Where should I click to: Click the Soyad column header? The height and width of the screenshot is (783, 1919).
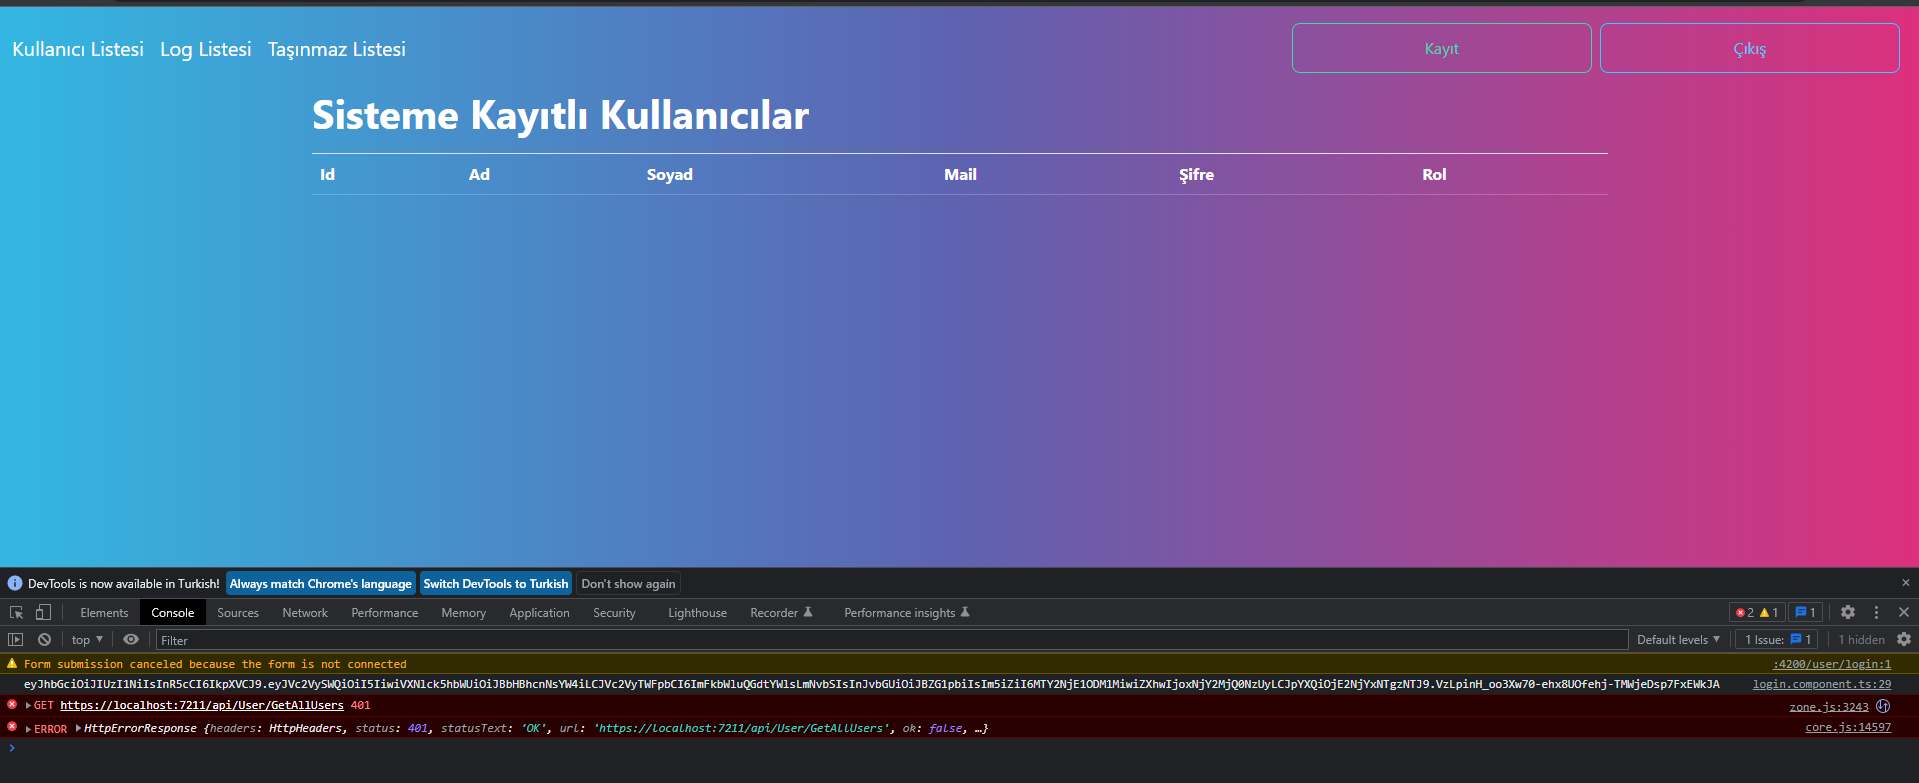pyautogui.click(x=670, y=174)
